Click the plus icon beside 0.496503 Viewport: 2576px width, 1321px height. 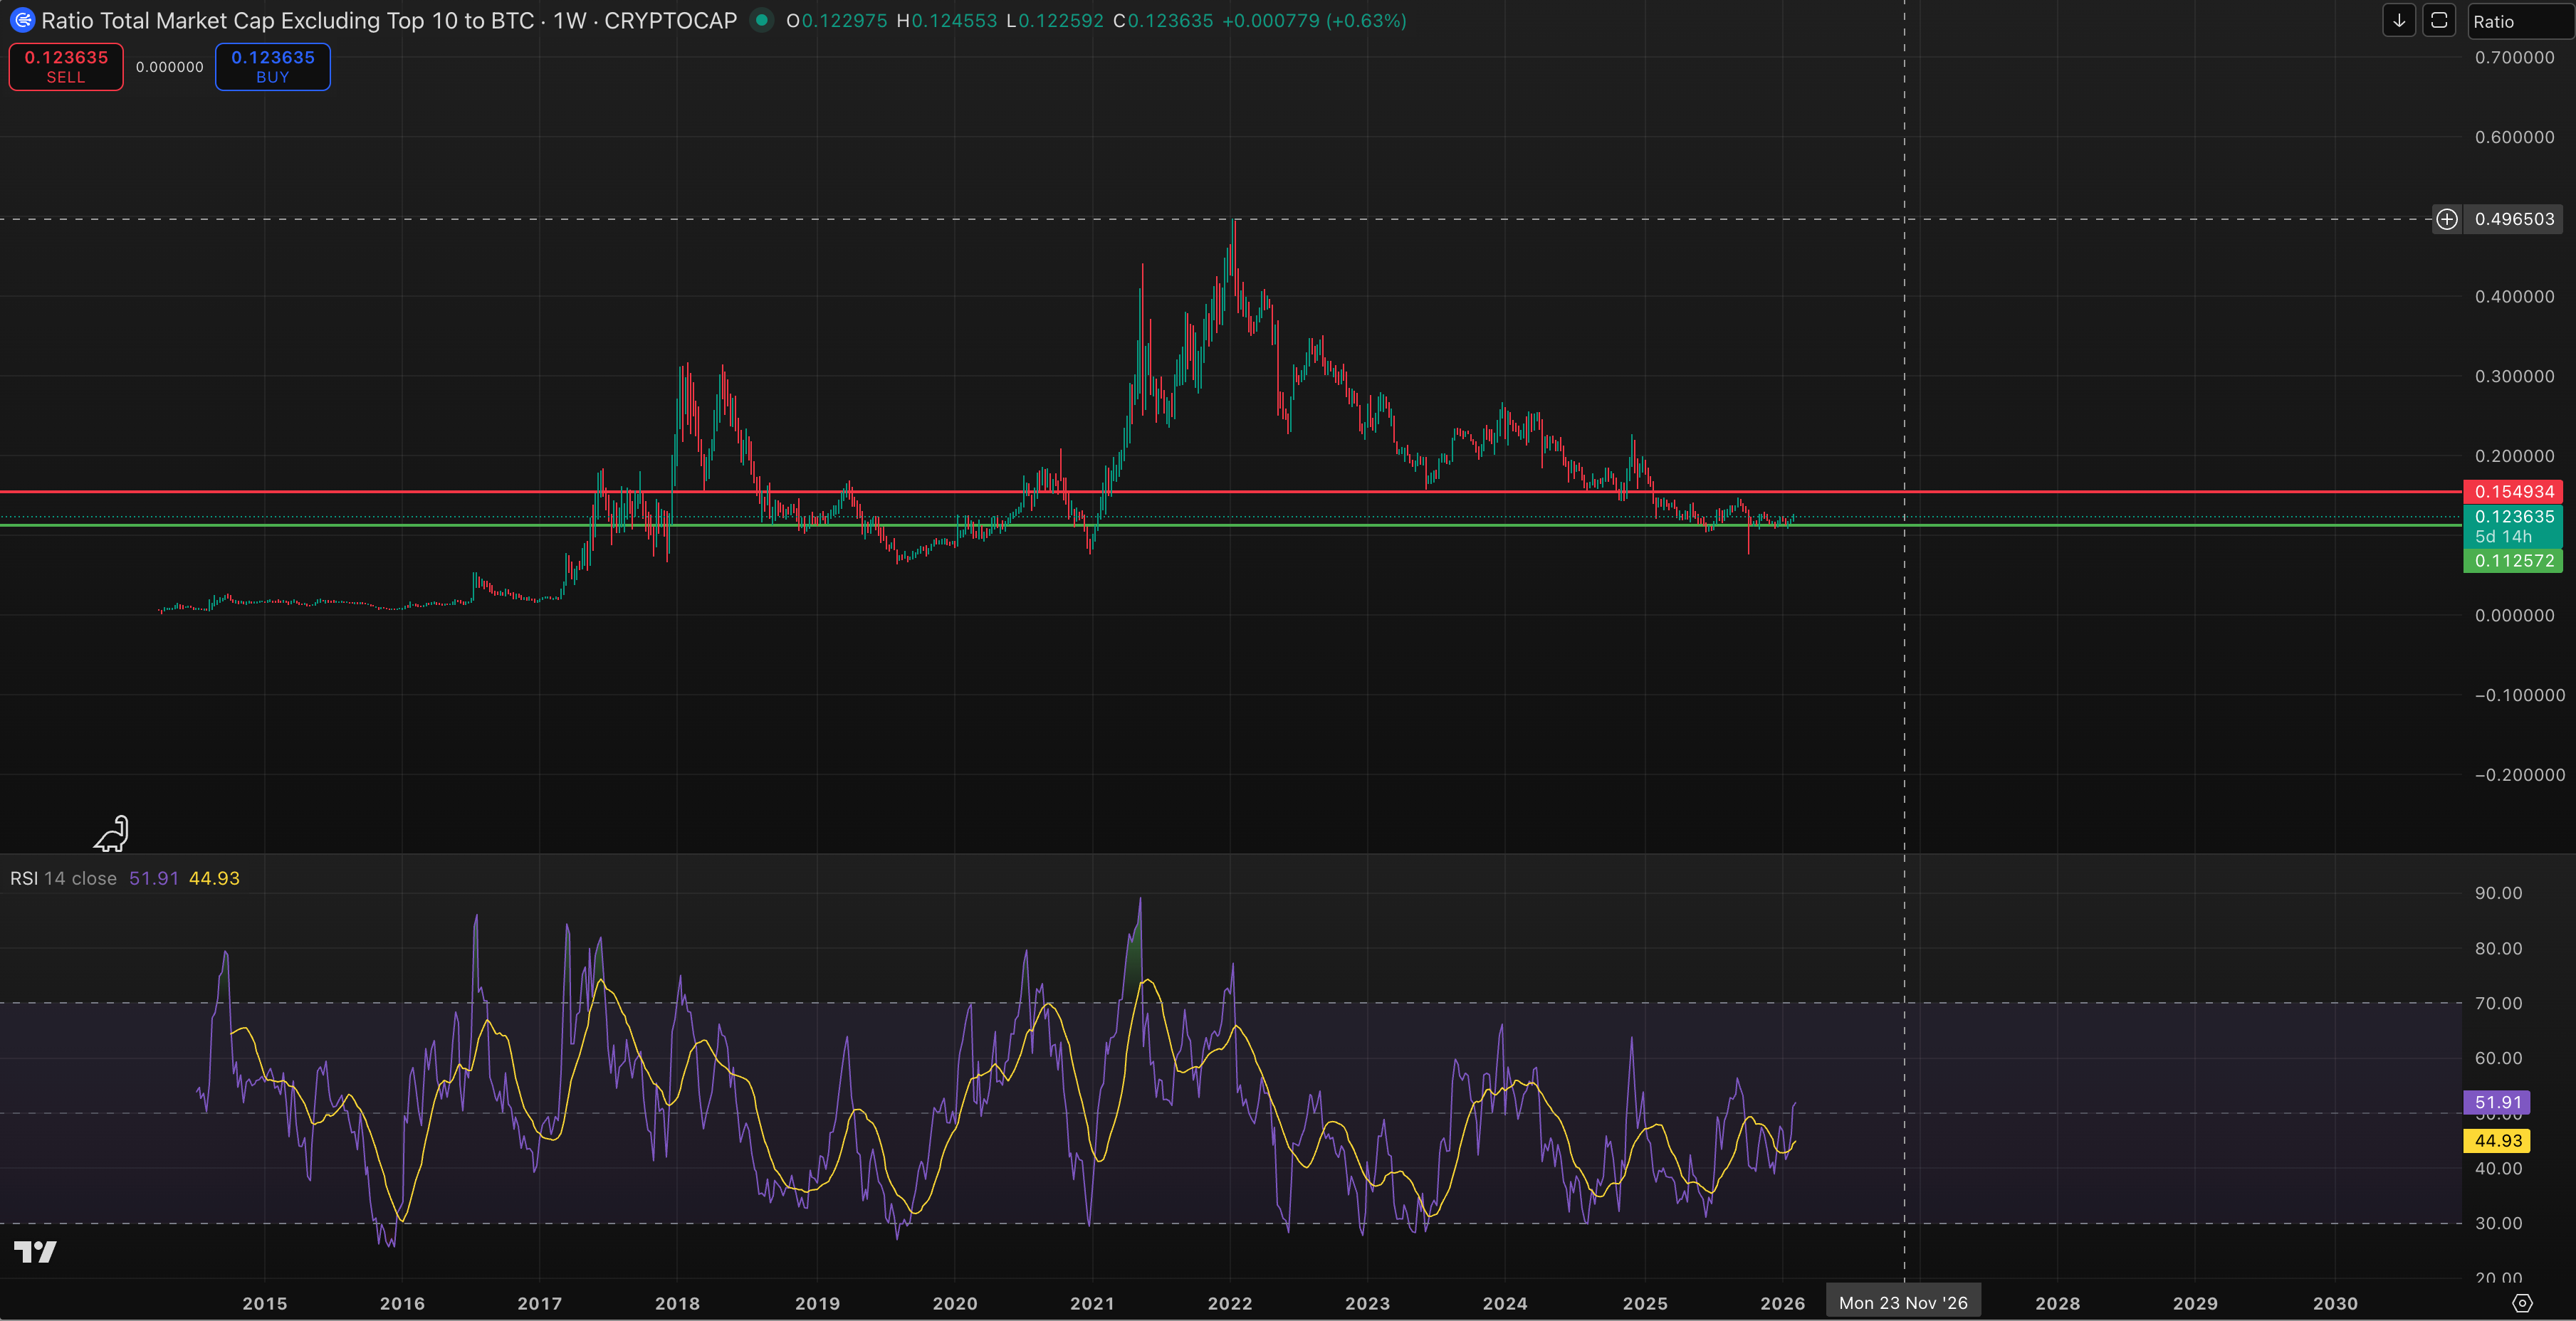click(x=2446, y=219)
